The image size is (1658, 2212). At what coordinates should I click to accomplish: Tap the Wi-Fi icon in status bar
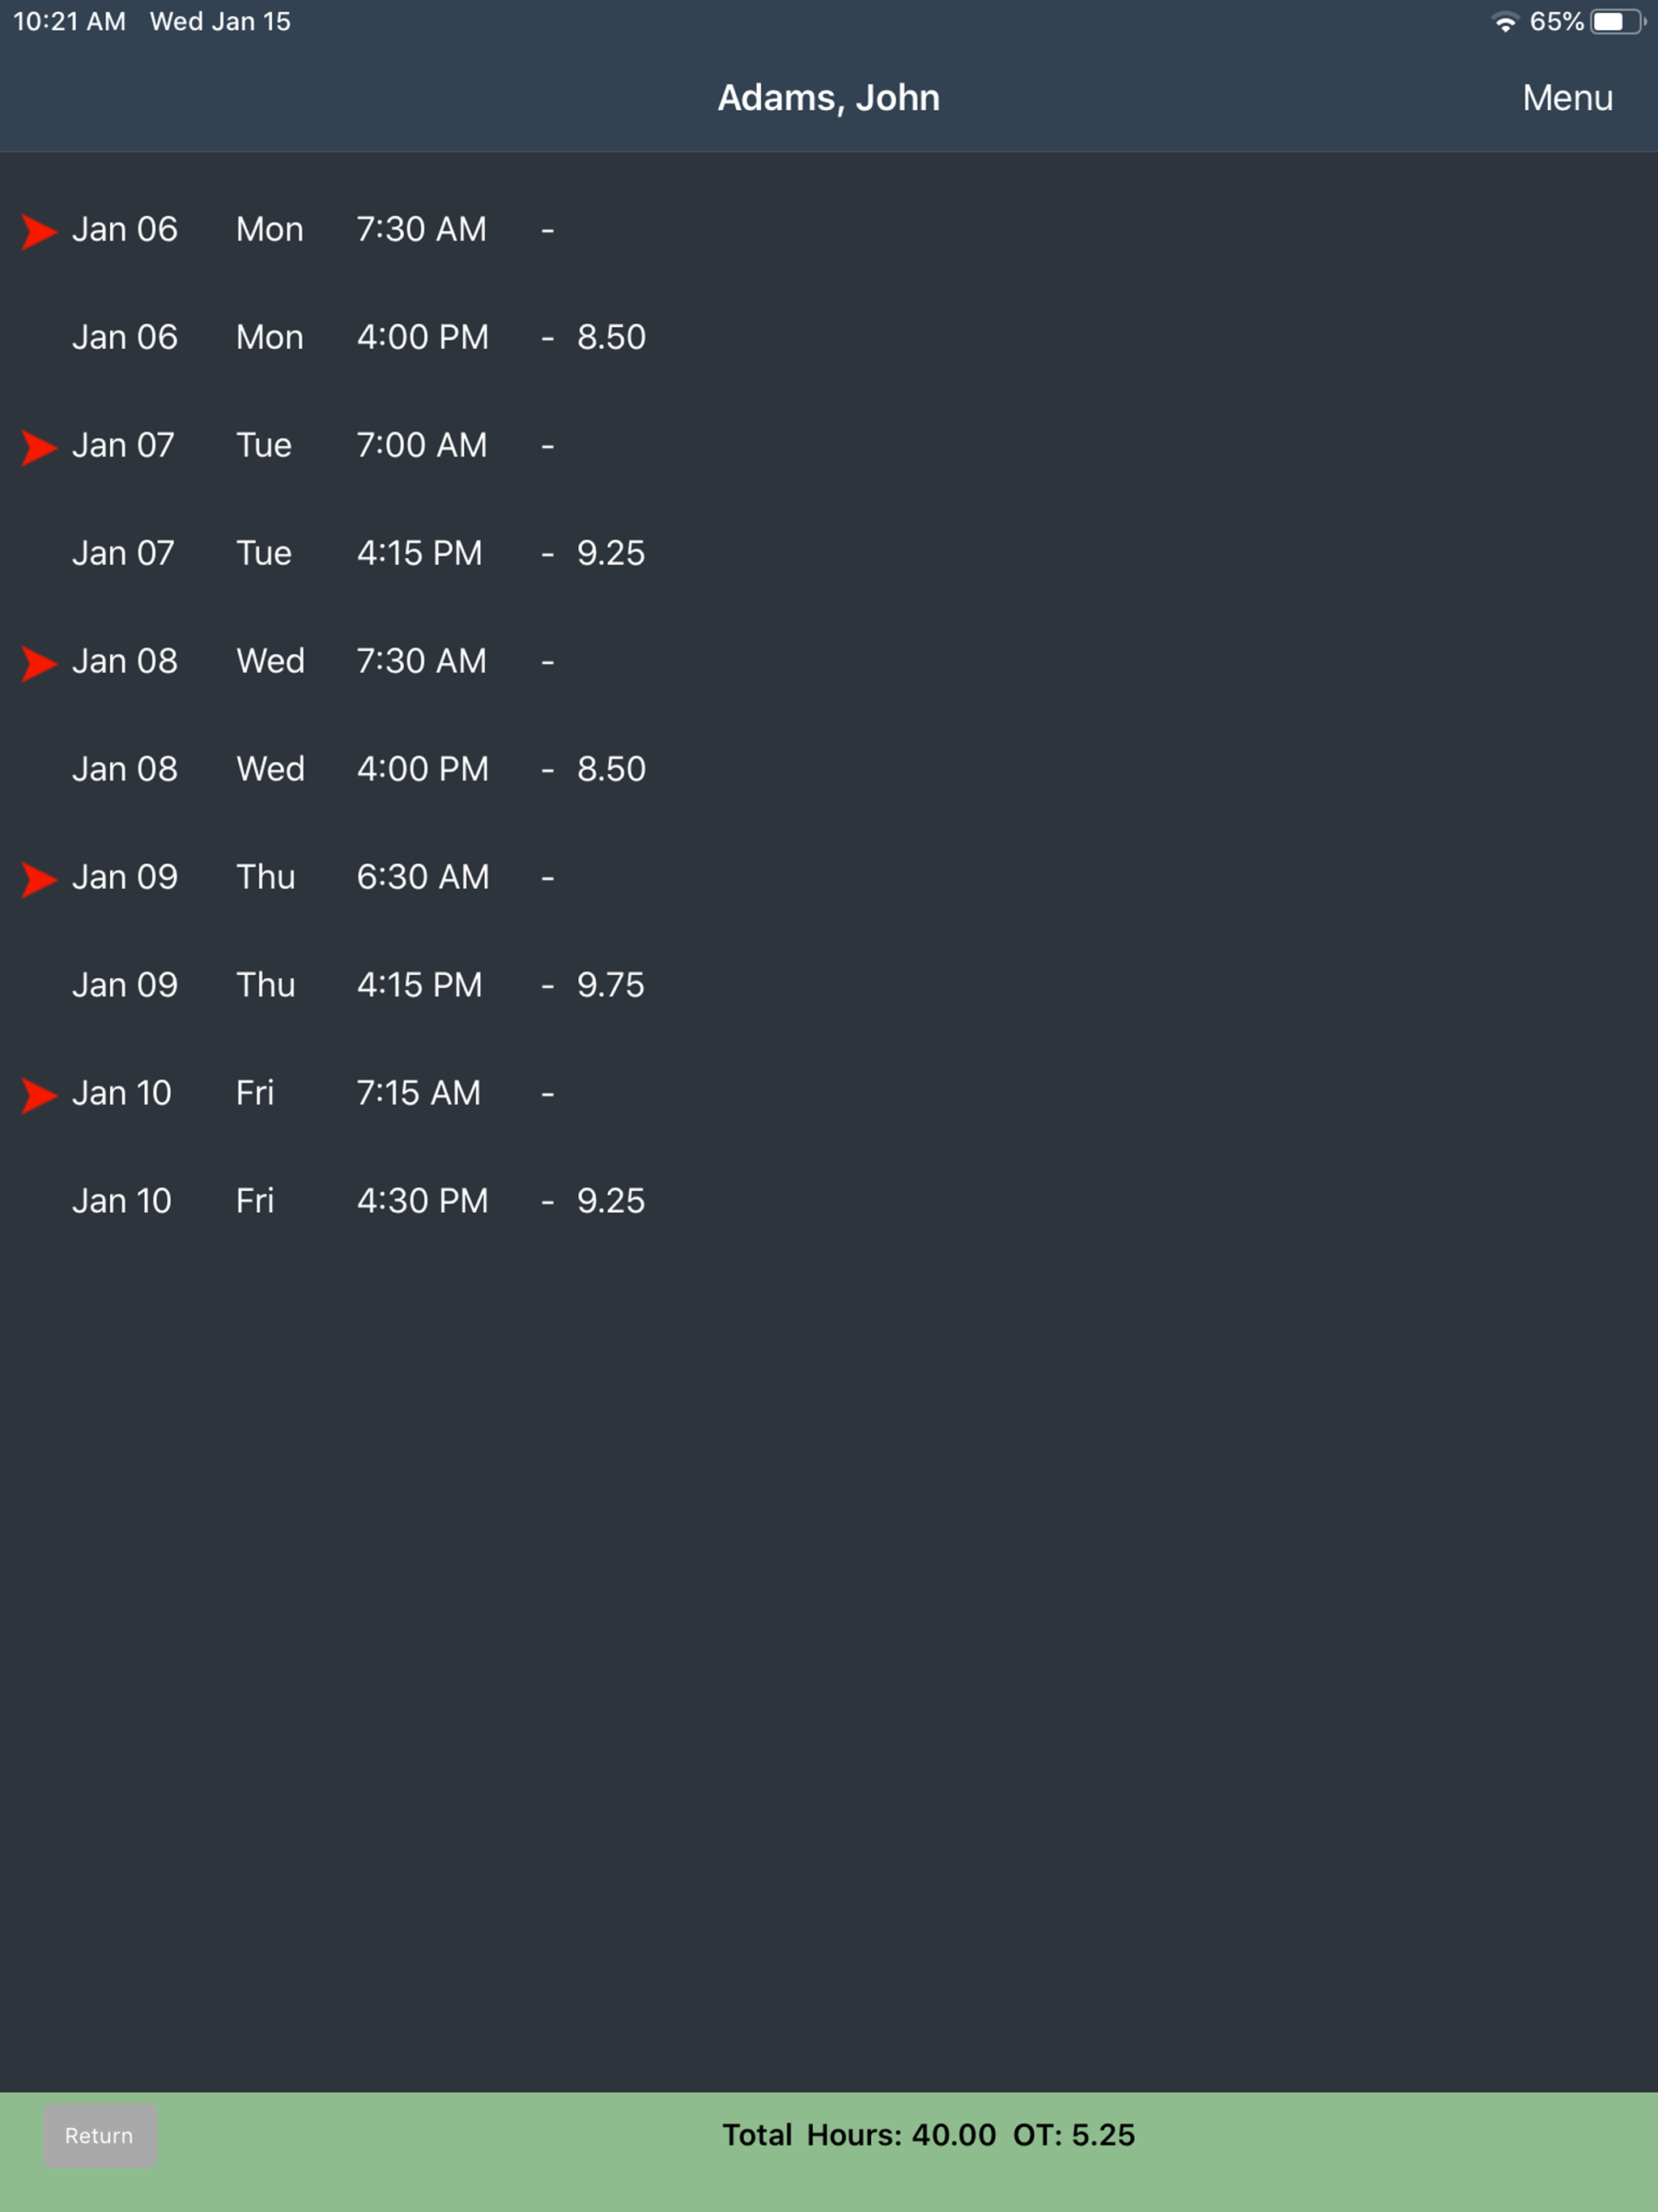1505,22
